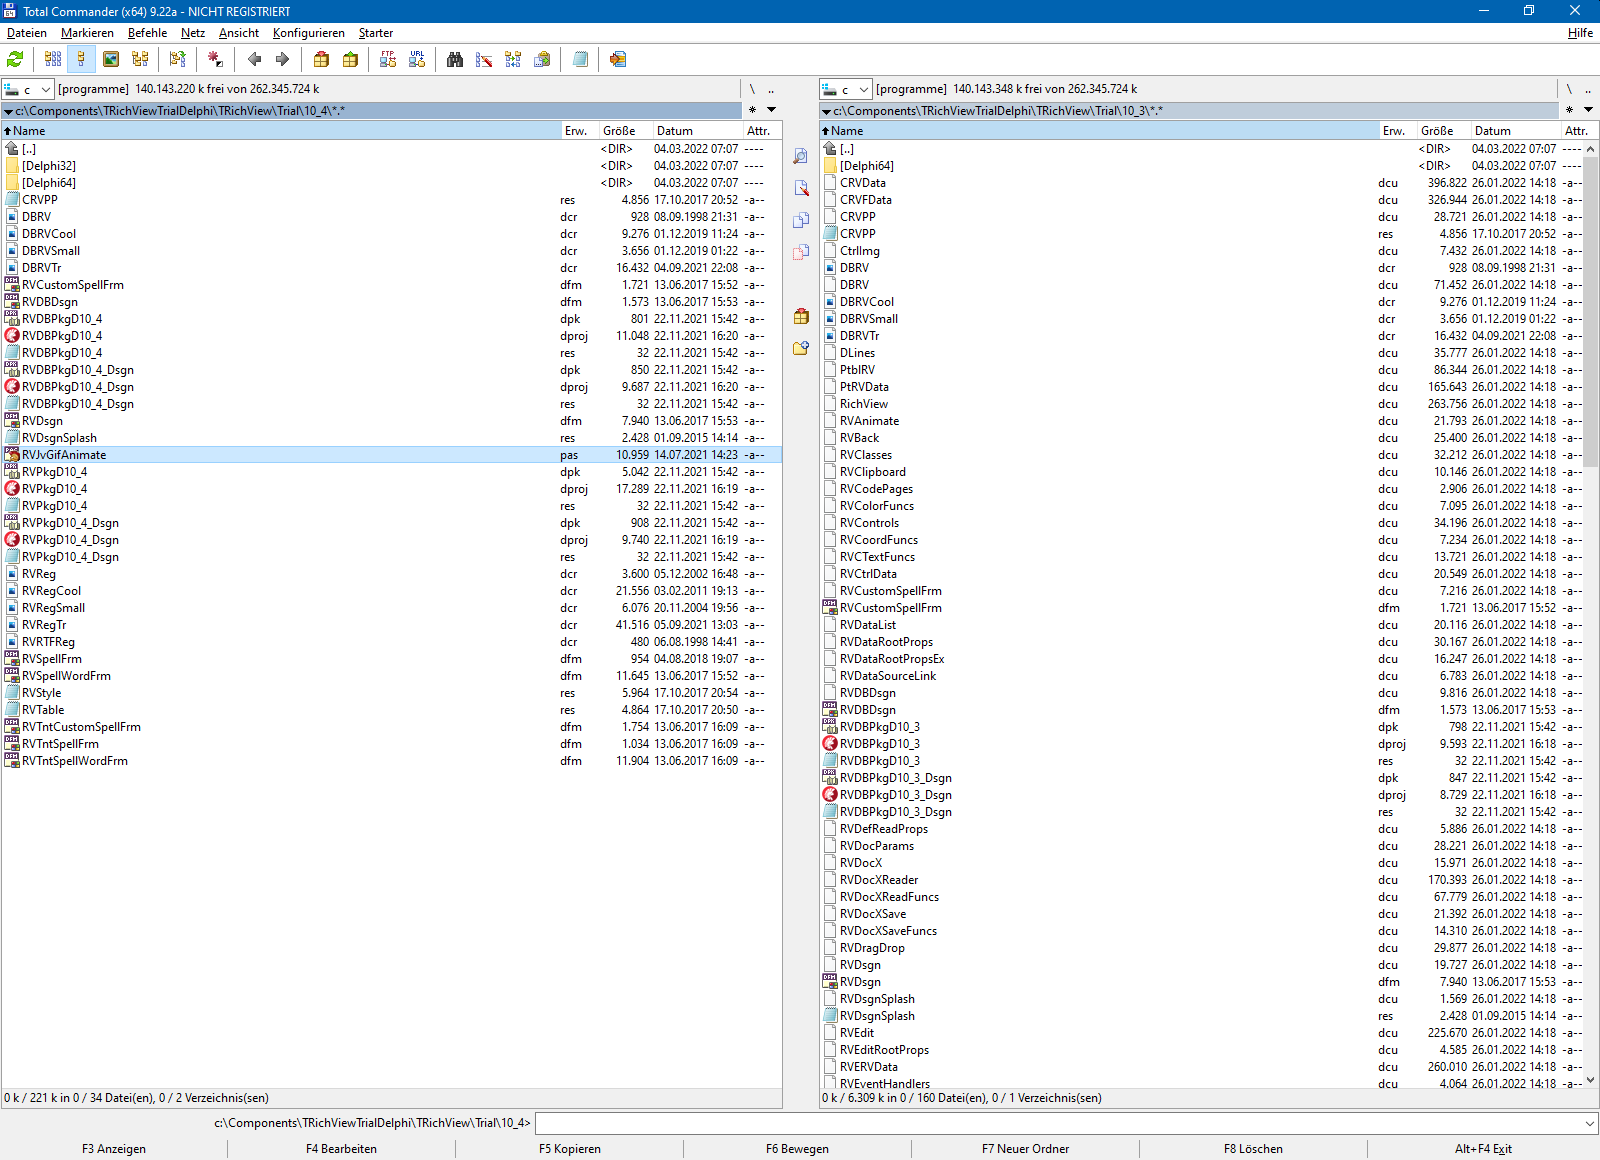Click the Alt+F4 Exit button

[1483, 1149]
